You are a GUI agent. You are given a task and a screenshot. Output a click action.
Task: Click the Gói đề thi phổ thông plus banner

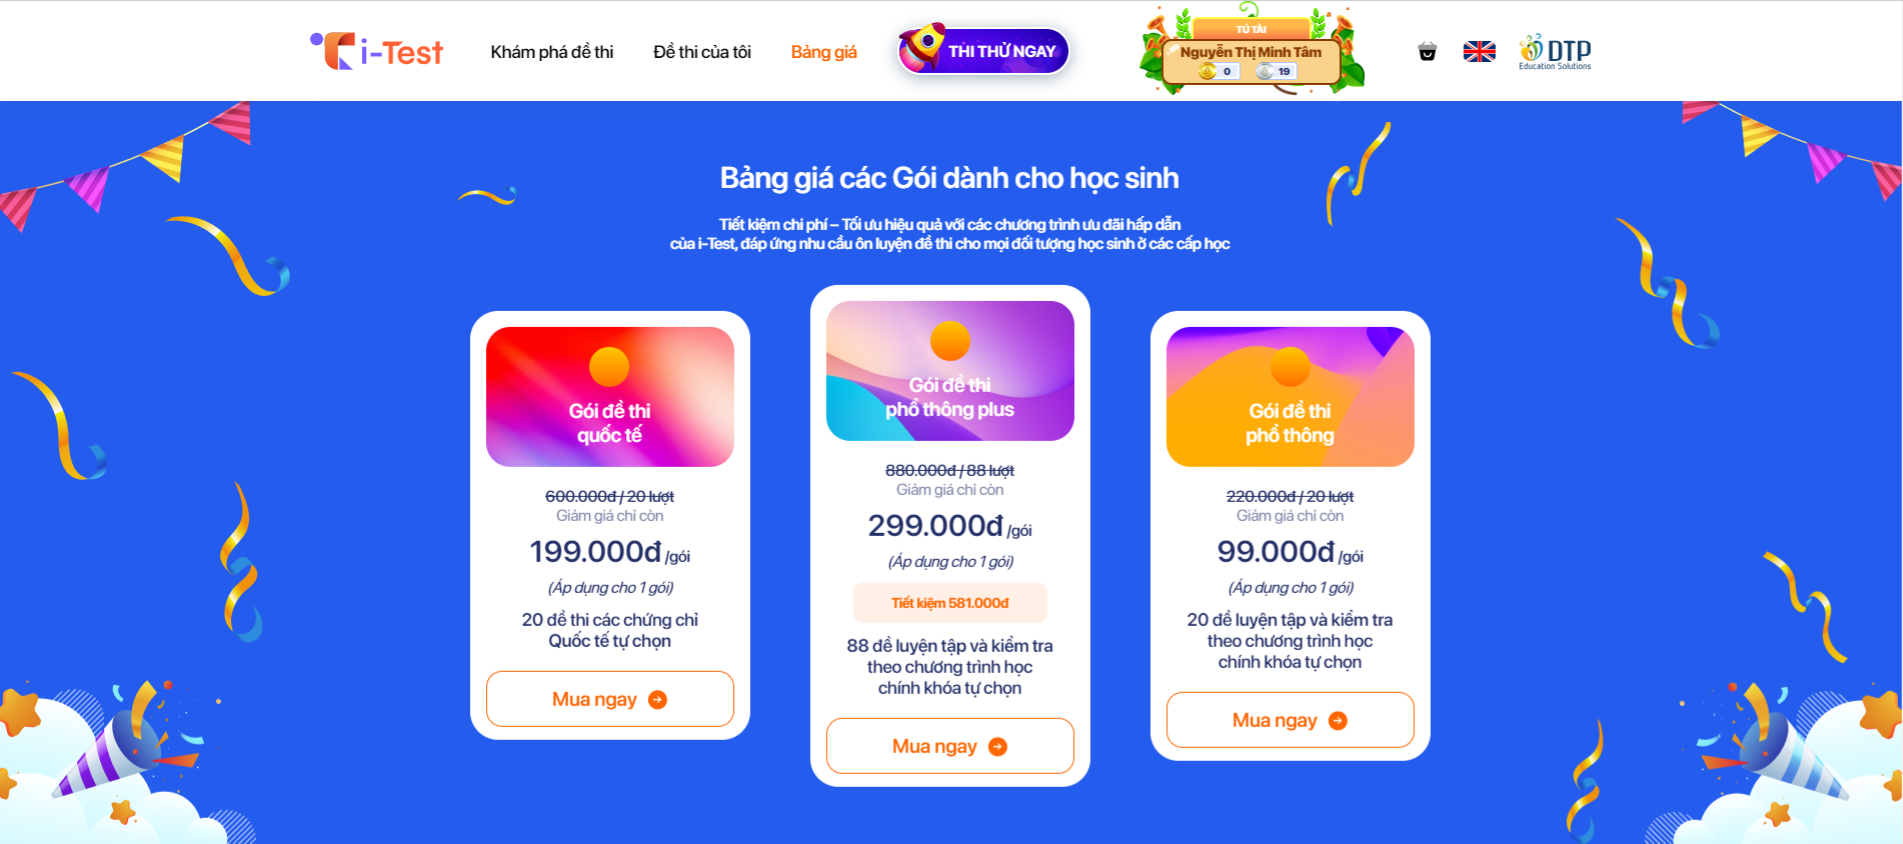coord(950,371)
